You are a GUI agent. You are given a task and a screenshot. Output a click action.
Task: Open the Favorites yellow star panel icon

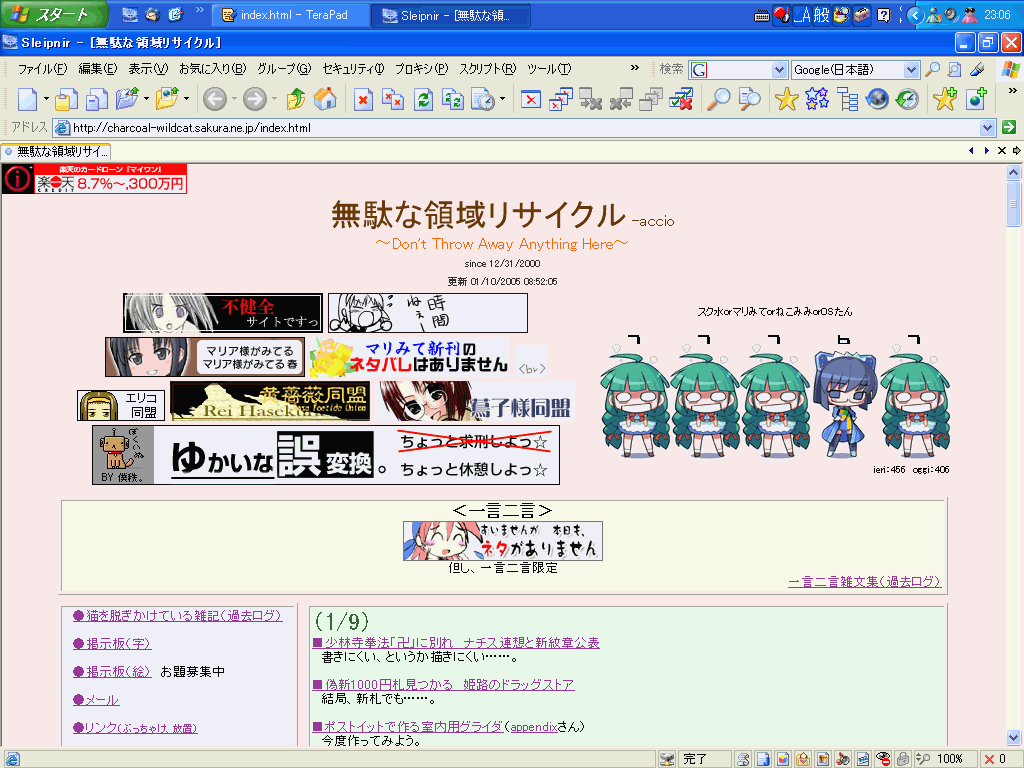pos(787,98)
